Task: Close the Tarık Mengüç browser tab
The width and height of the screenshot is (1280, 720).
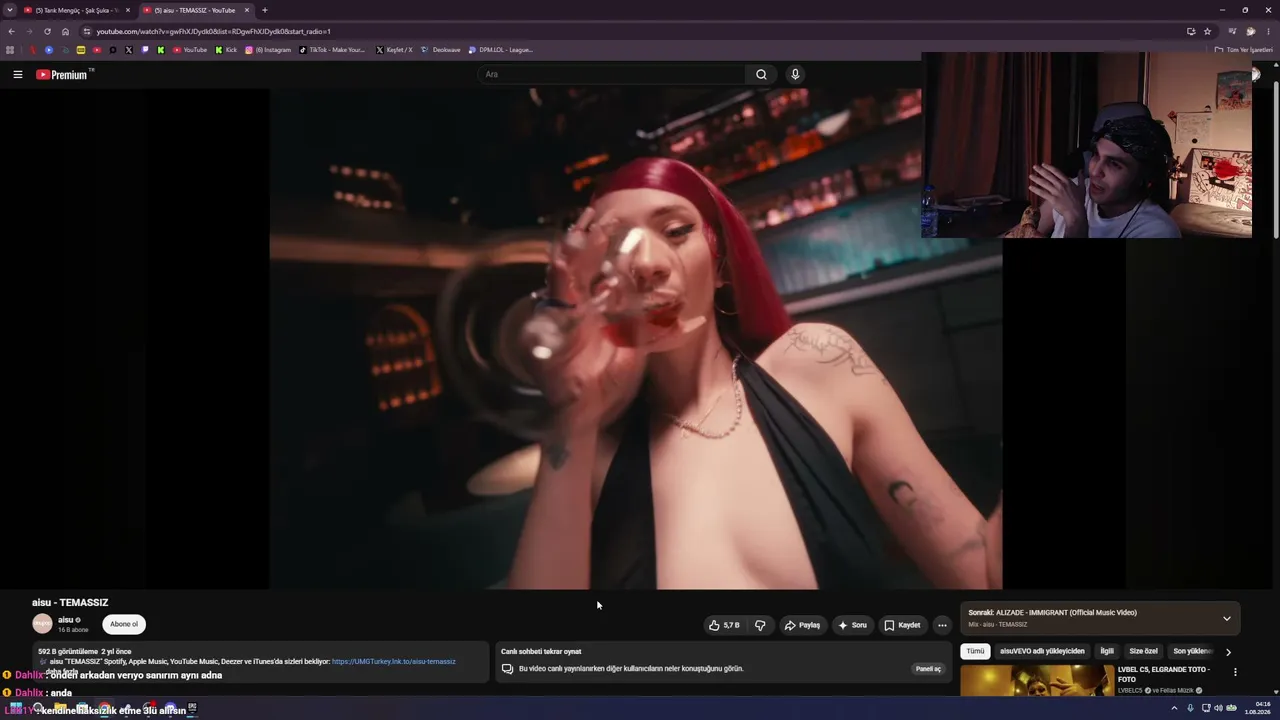Action: coord(128,10)
